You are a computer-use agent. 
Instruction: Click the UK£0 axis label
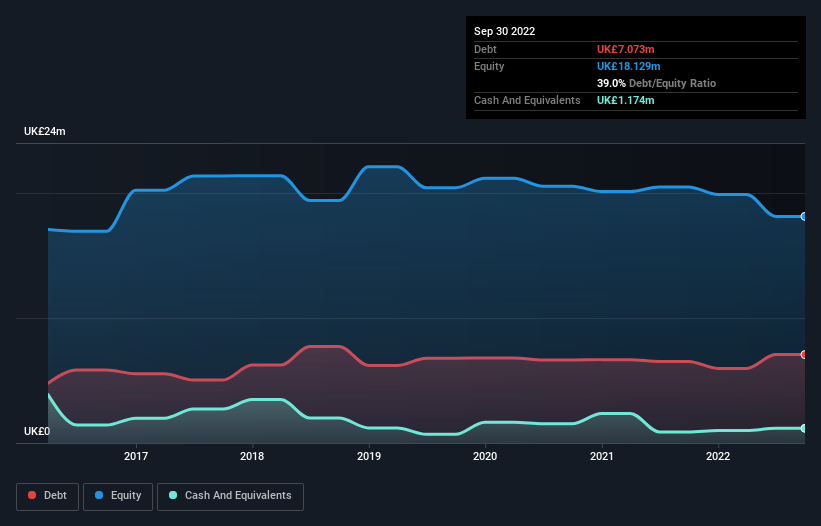tap(37, 431)
